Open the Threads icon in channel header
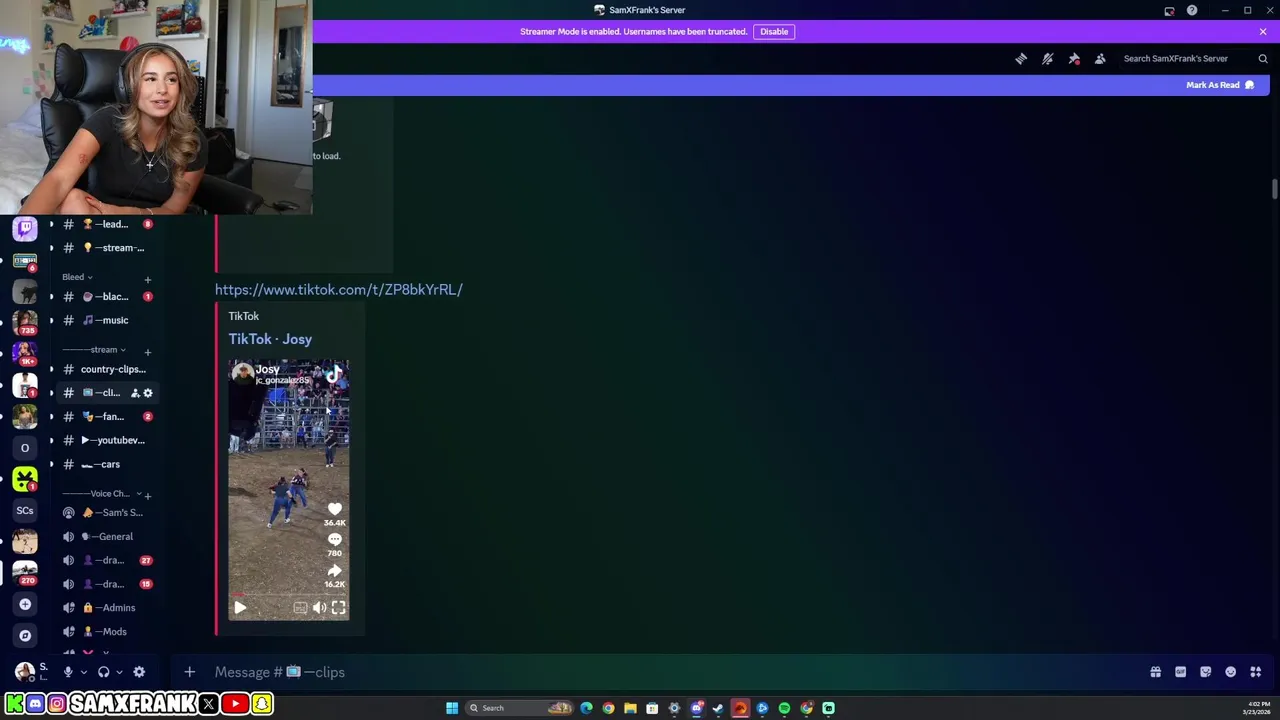The width and height of the screenshot is (1280, 720). click(x=1021, y=59)
